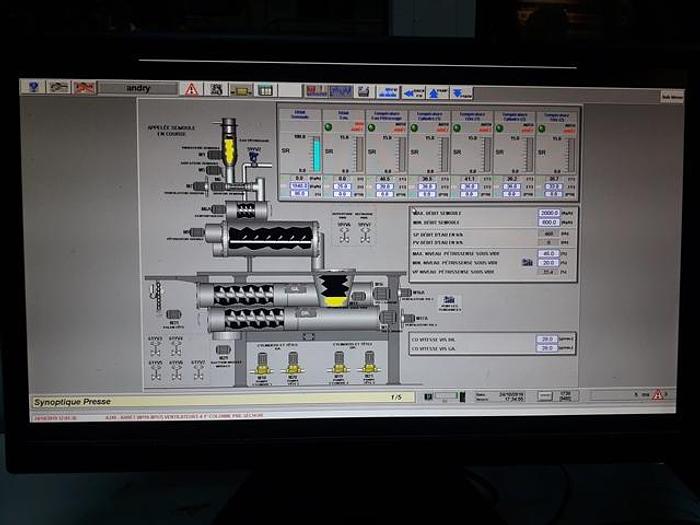This screenshot has width=700, height=525.
Task: Click the red alarm warning triangle in toolbar
Action: (x=191, y=89)
